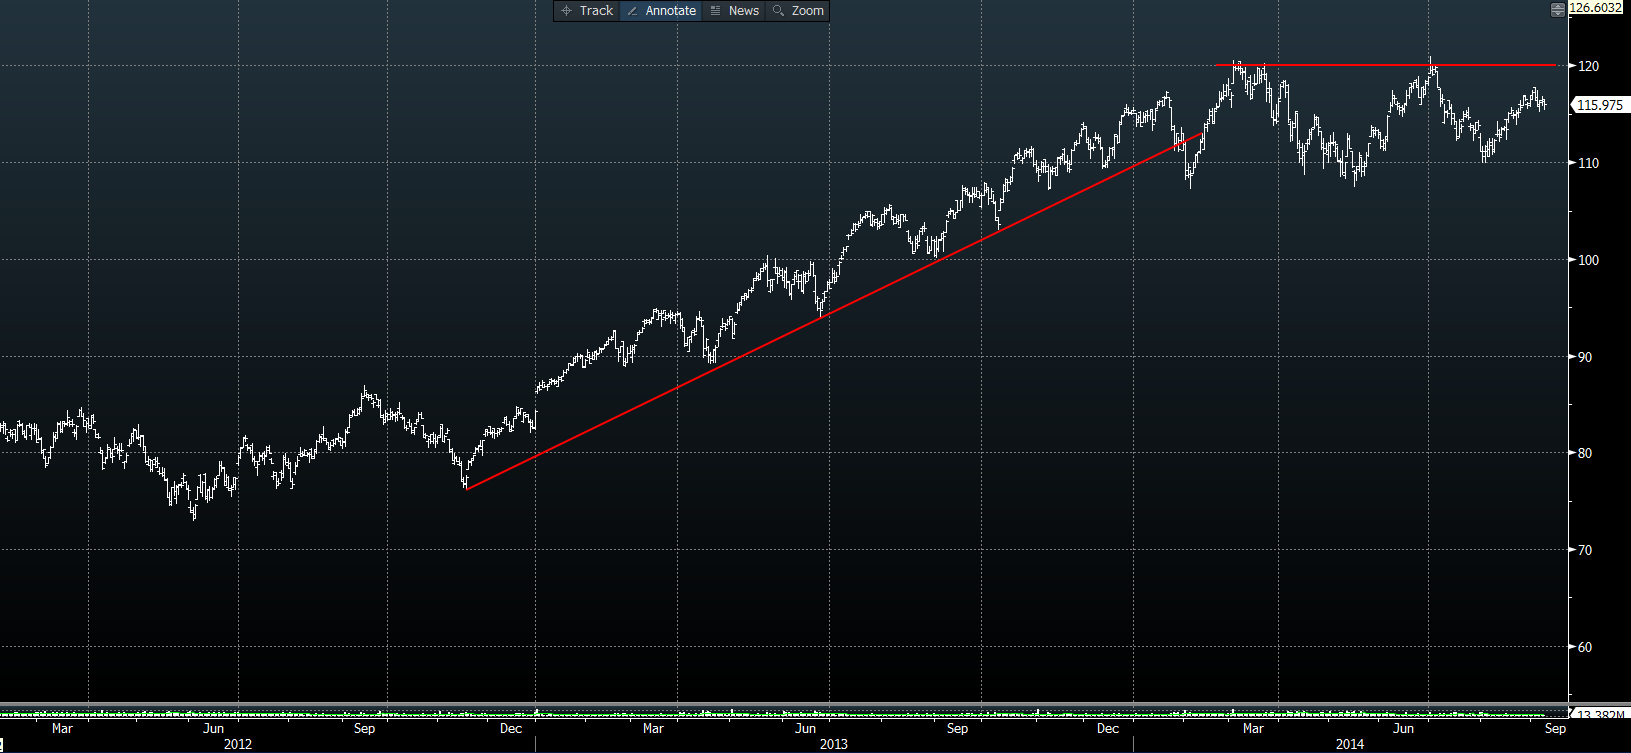
Task: Click the 90 price axis label
Action: [1585, 357]
